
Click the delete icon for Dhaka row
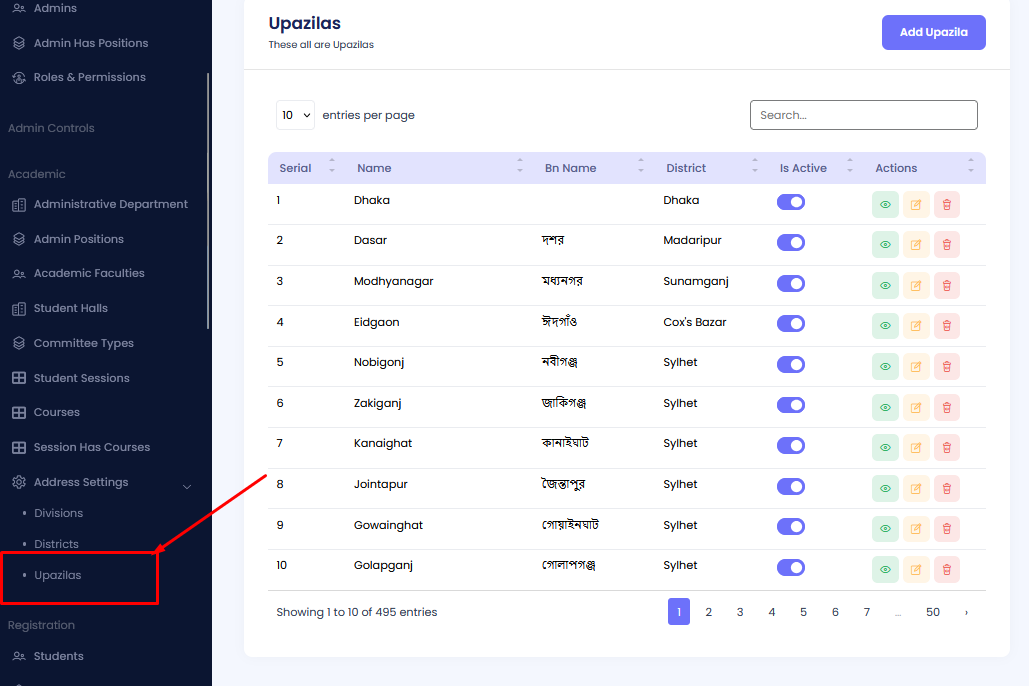947,205
